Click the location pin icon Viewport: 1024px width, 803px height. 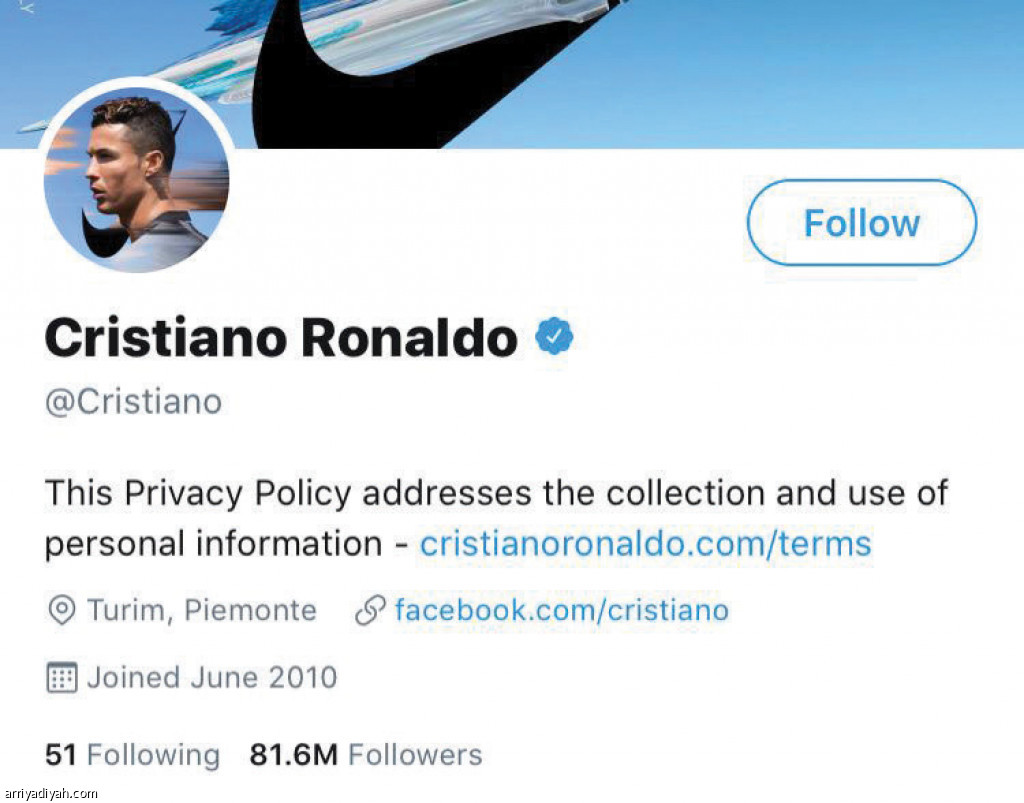pos(62,610)
